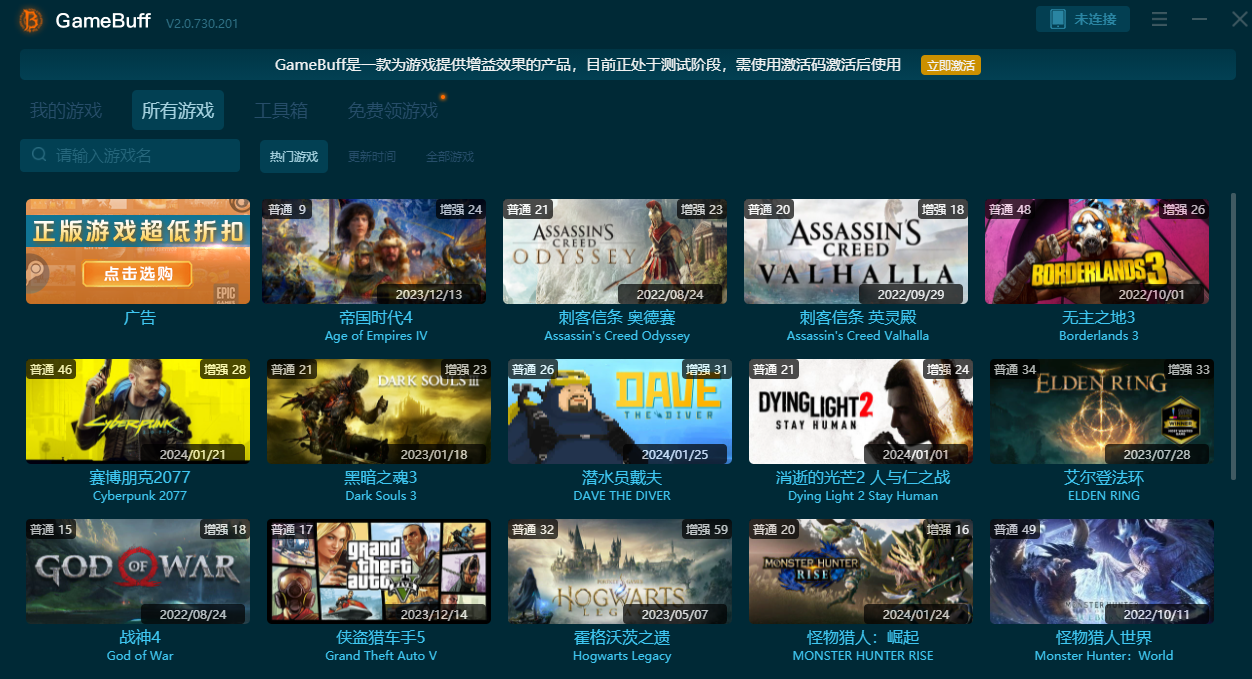
Task: Open the Dave the Diver cover
Action: pyautogui.click(x=620, y=411)
